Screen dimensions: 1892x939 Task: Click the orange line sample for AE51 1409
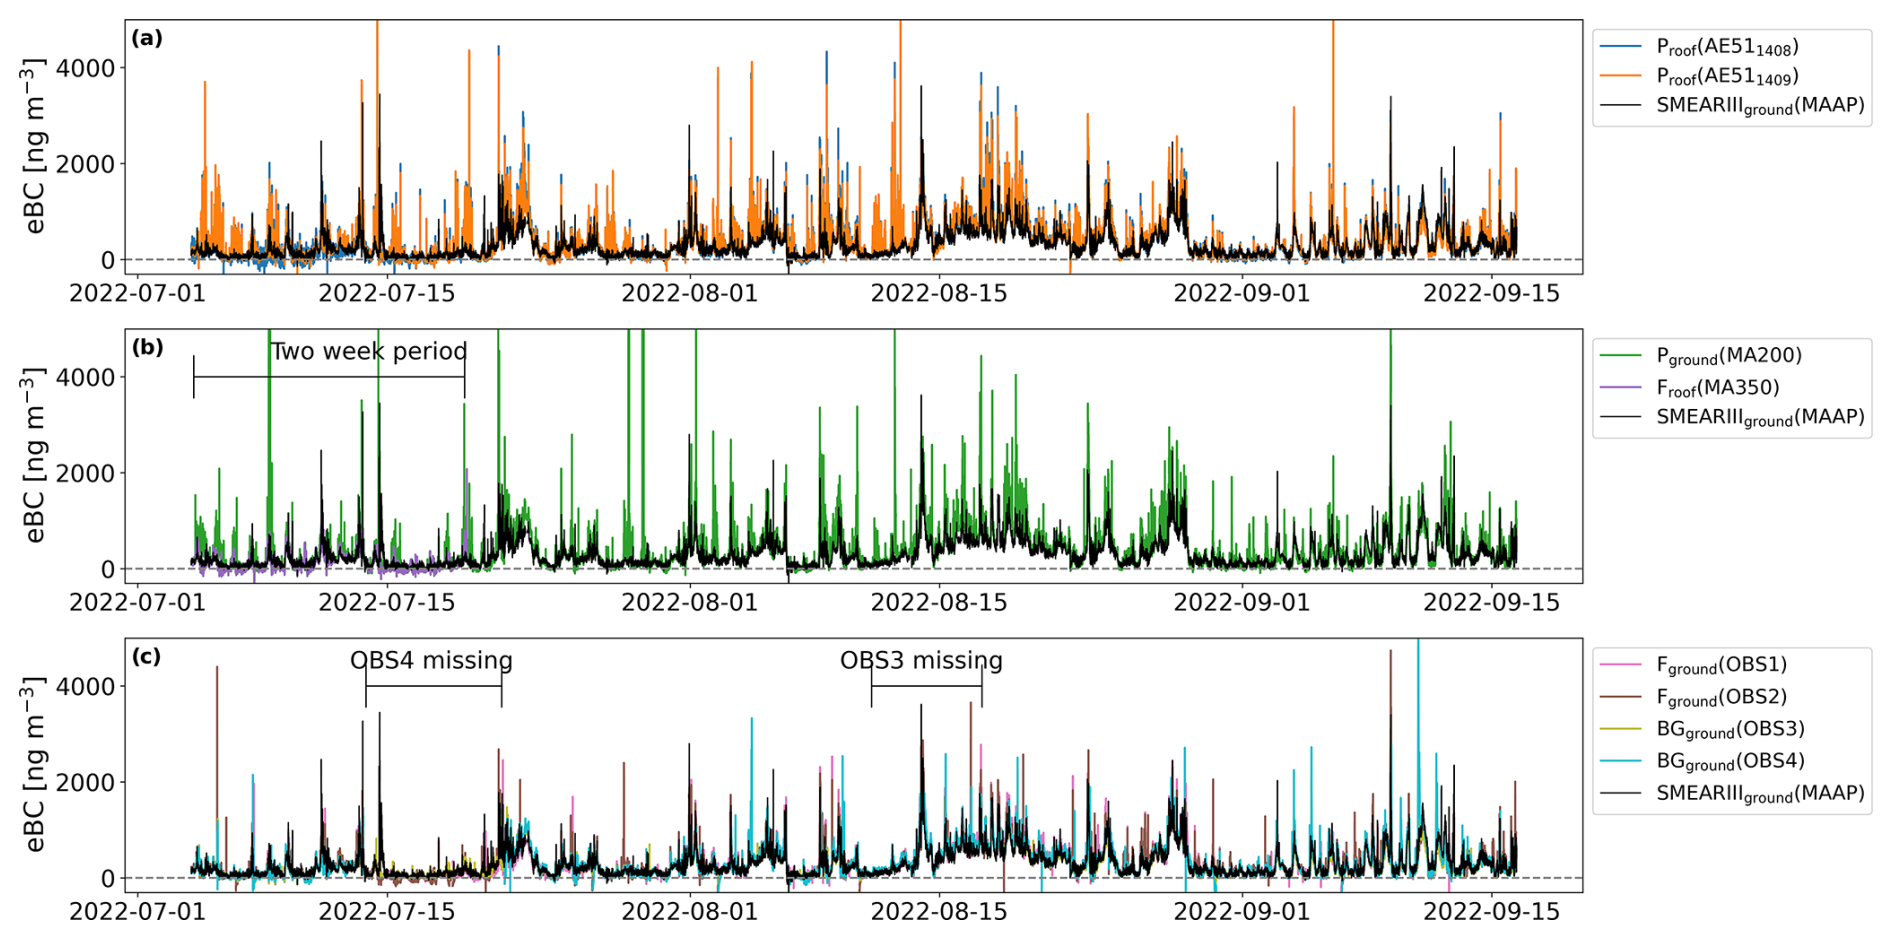(x=1621, y=75)
